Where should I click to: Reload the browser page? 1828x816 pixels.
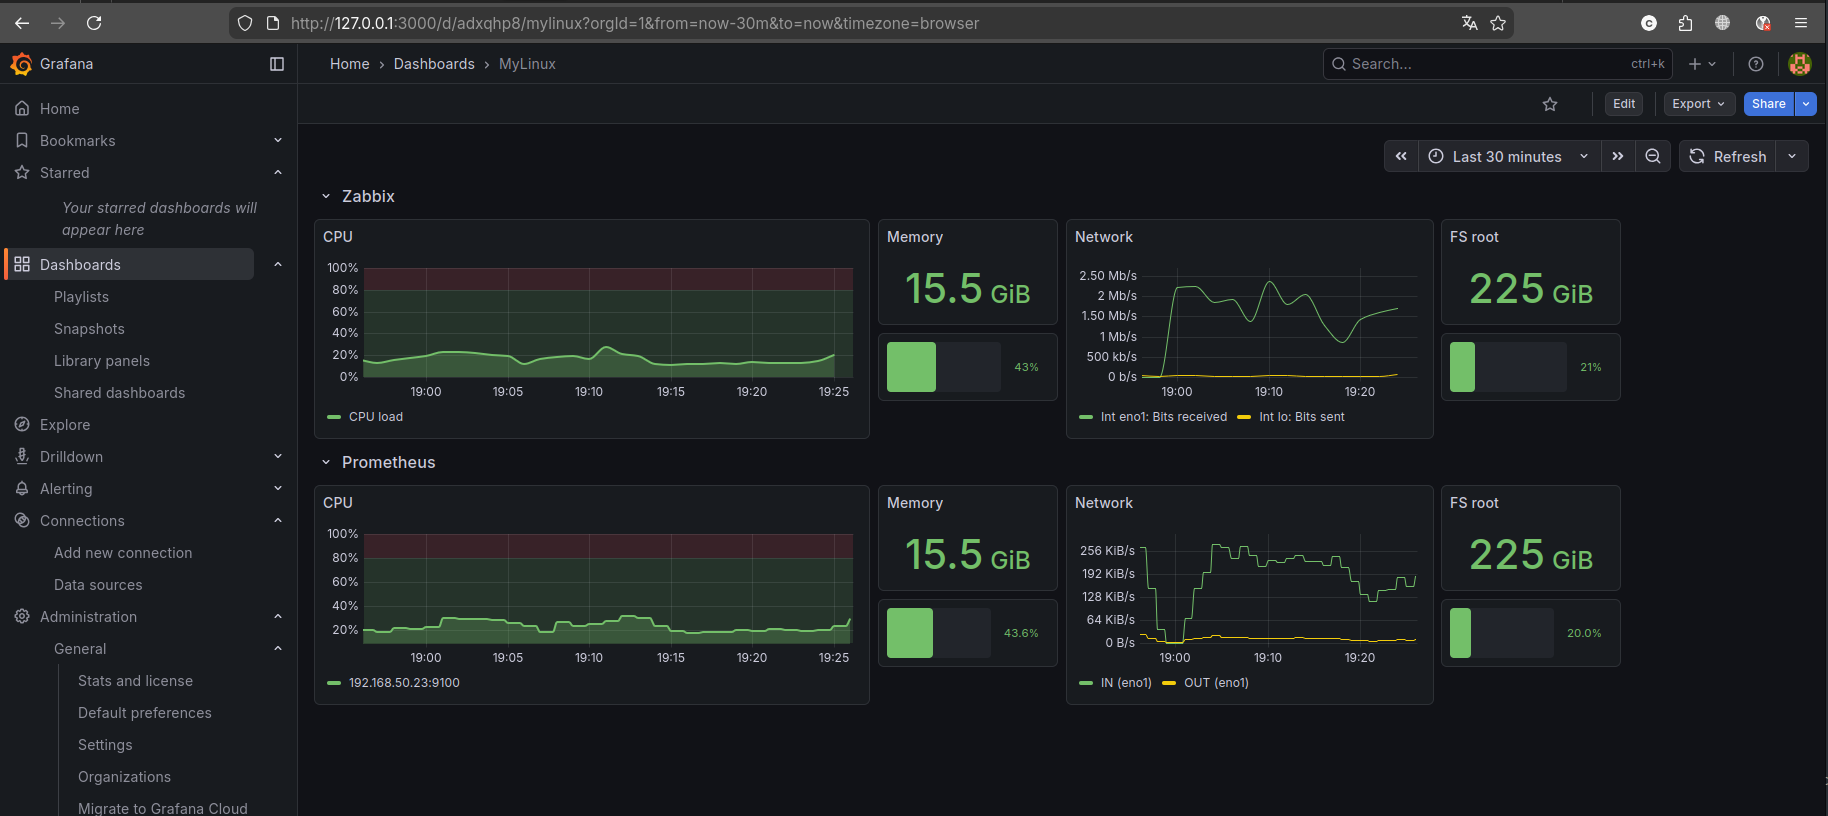point(94,23)
